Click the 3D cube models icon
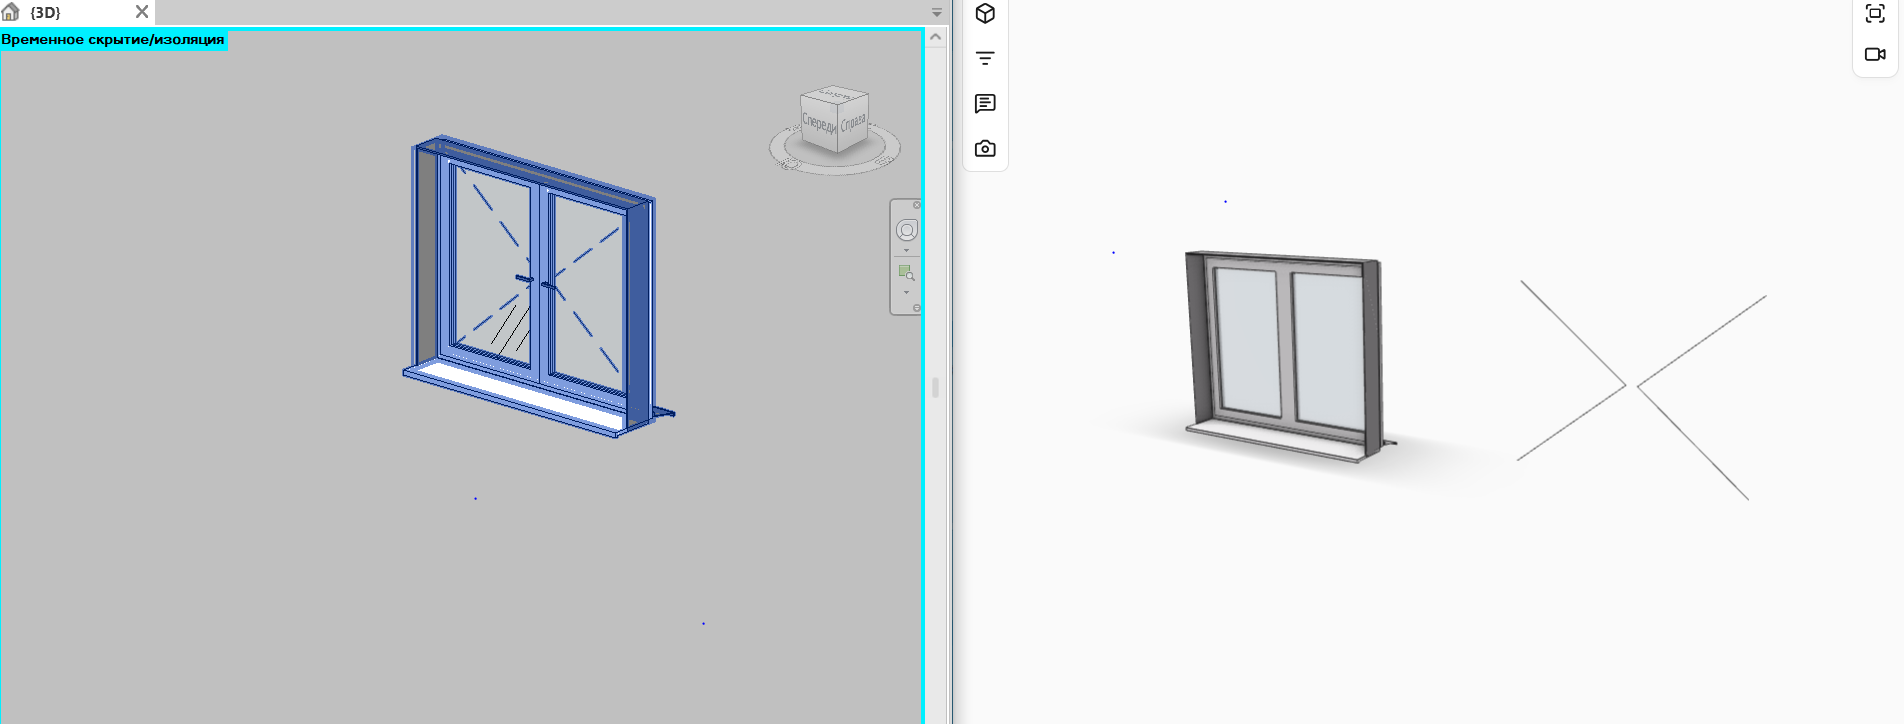This screenshot has height=724, width=1904. coord(985,13)
